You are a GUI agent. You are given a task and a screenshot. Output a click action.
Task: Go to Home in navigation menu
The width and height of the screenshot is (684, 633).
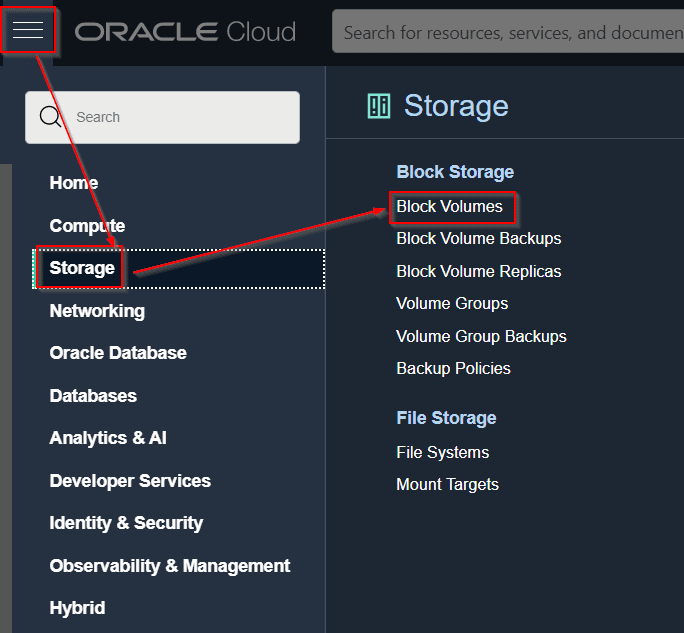tap(74, 183)
